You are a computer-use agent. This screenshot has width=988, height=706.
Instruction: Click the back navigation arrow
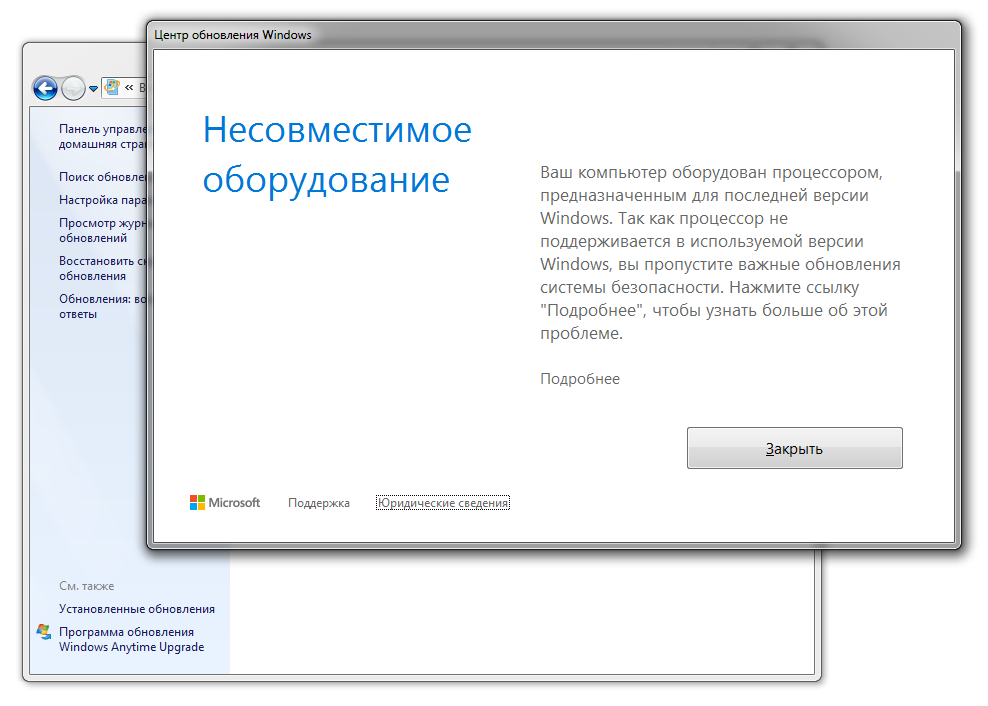45,88
